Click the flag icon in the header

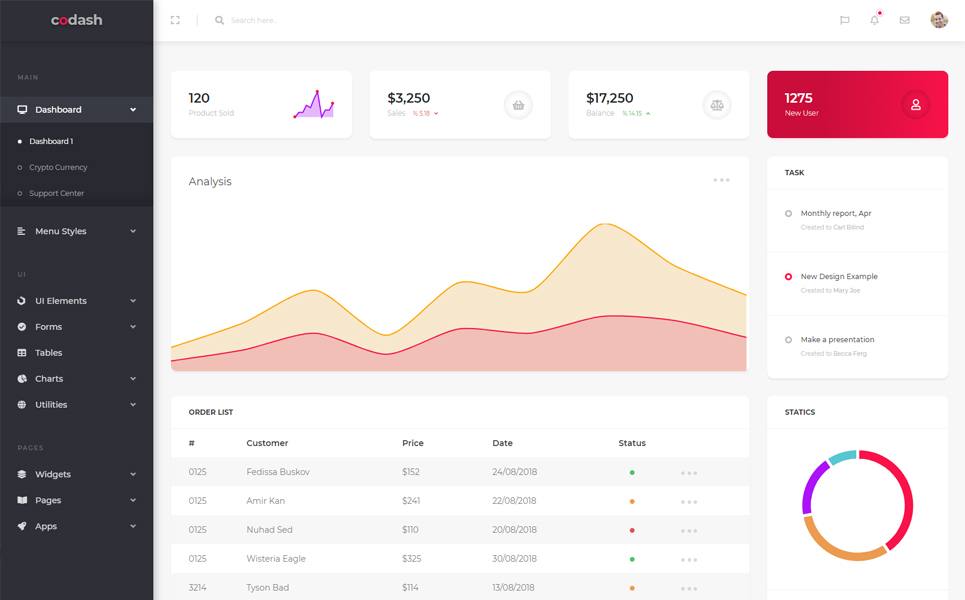tap(844, 20)
